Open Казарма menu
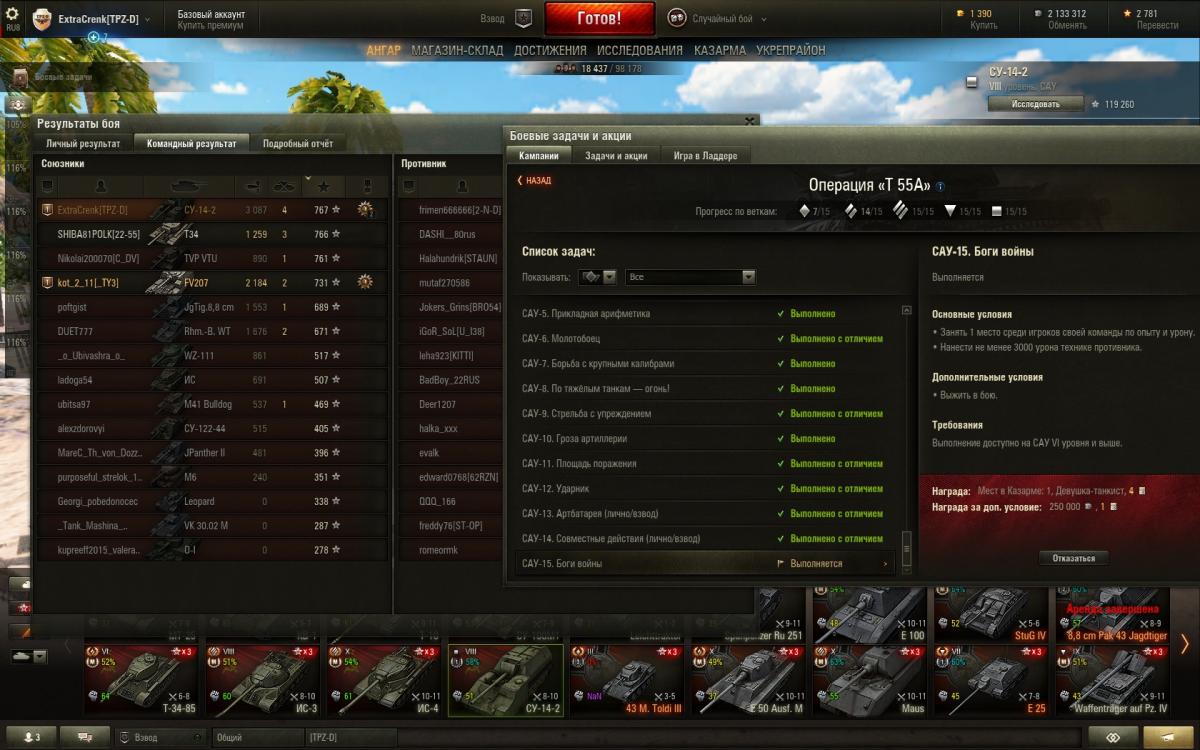 click(x=719, y=50)
